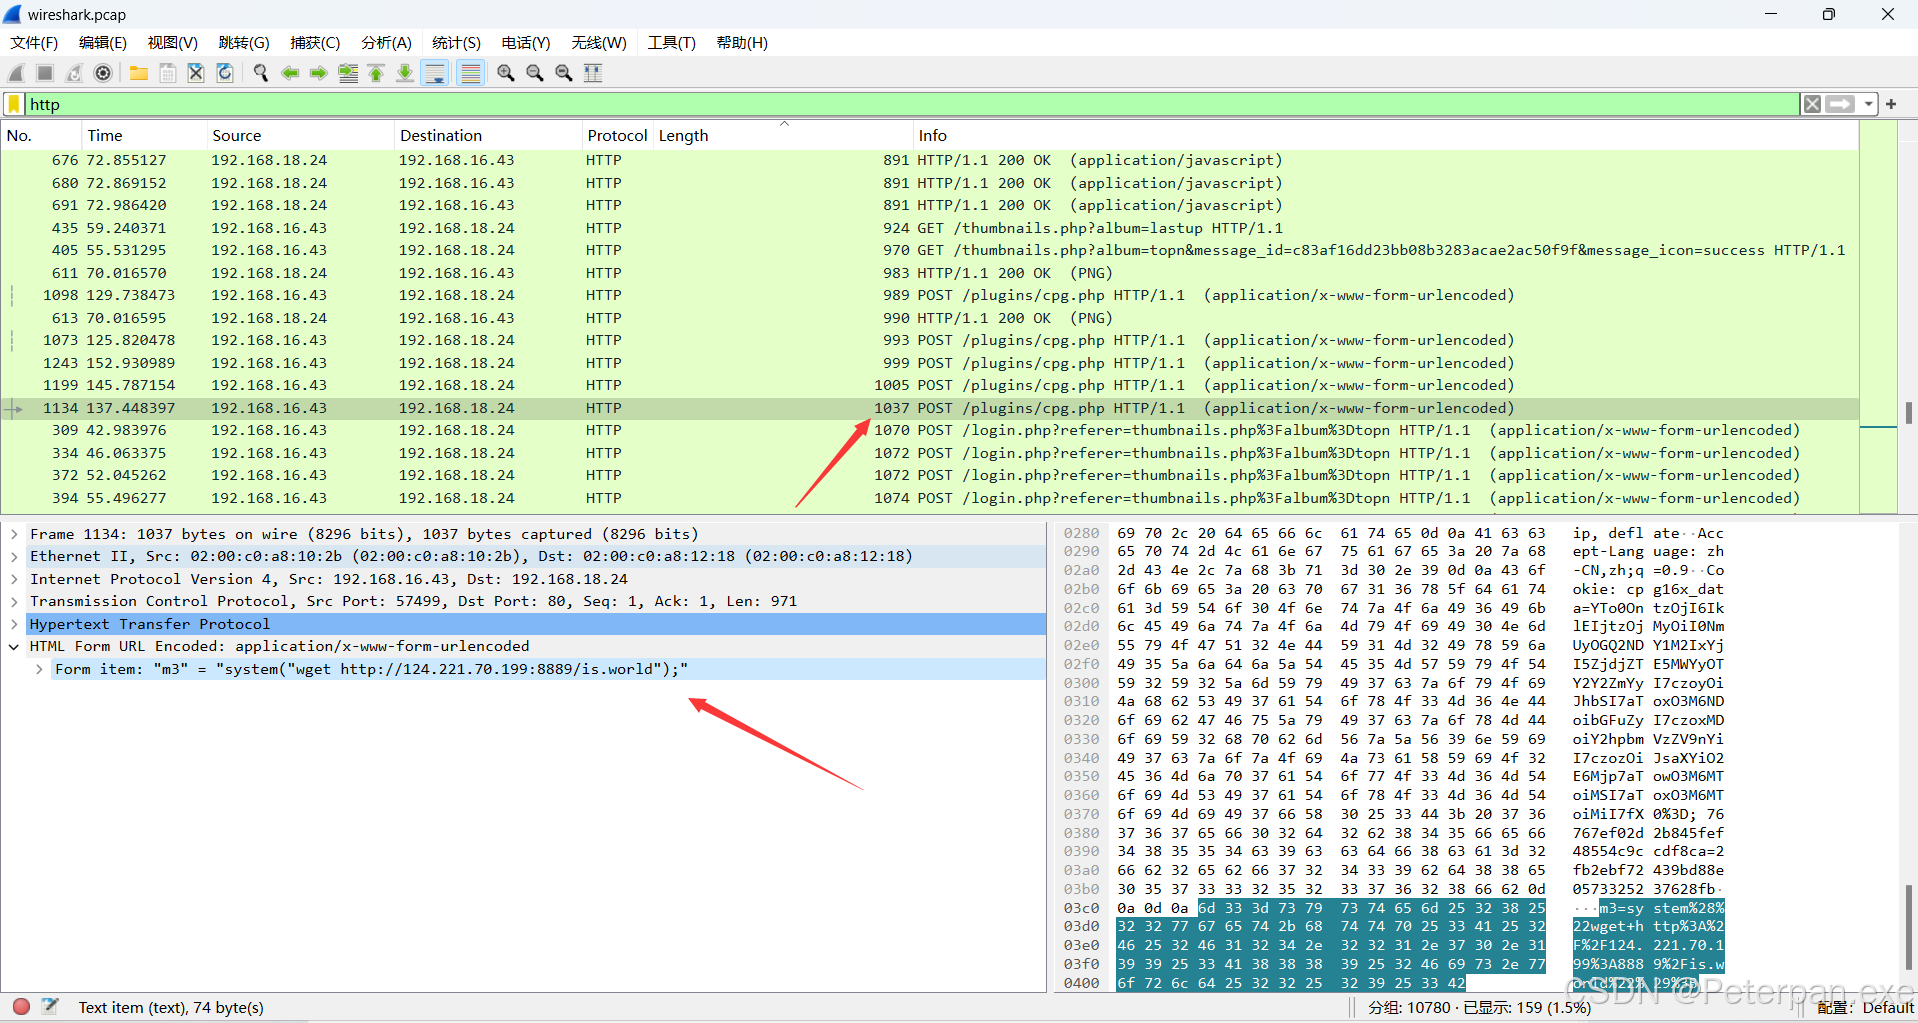Open the 帮助(H) menu
Viewport: 1918px width, 1023px height.
742,42
